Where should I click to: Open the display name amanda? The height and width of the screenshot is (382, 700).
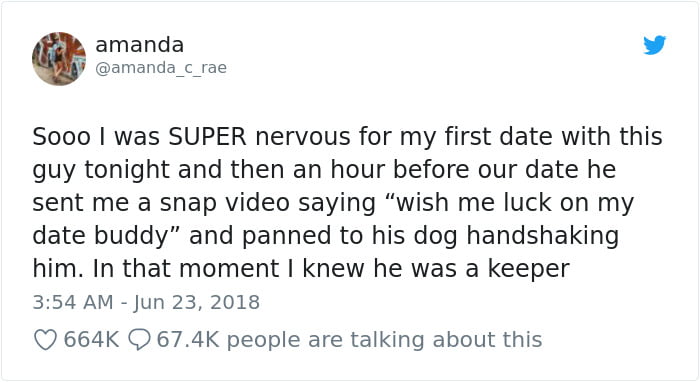140,45
